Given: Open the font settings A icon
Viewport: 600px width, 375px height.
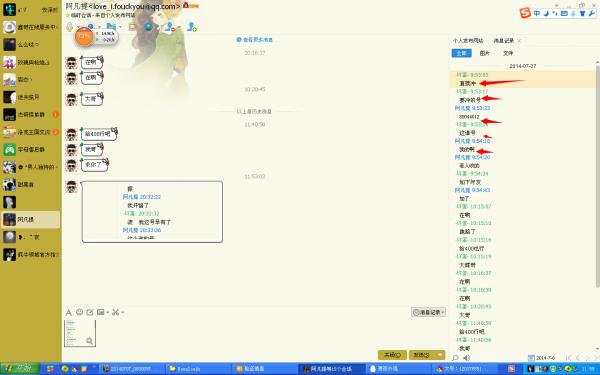Looking at the screenshot, I should (68, 312).
